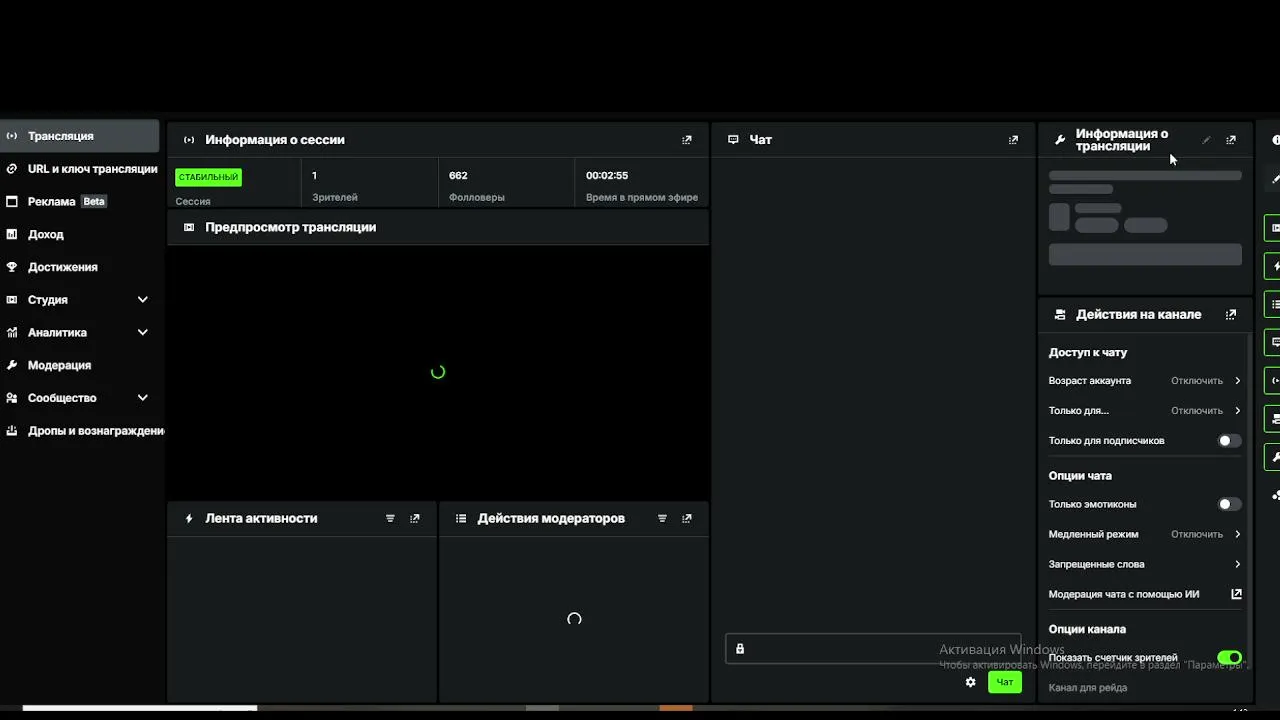
Task: Pop out the Действия модераторов panel
Action: pos(686,518)
